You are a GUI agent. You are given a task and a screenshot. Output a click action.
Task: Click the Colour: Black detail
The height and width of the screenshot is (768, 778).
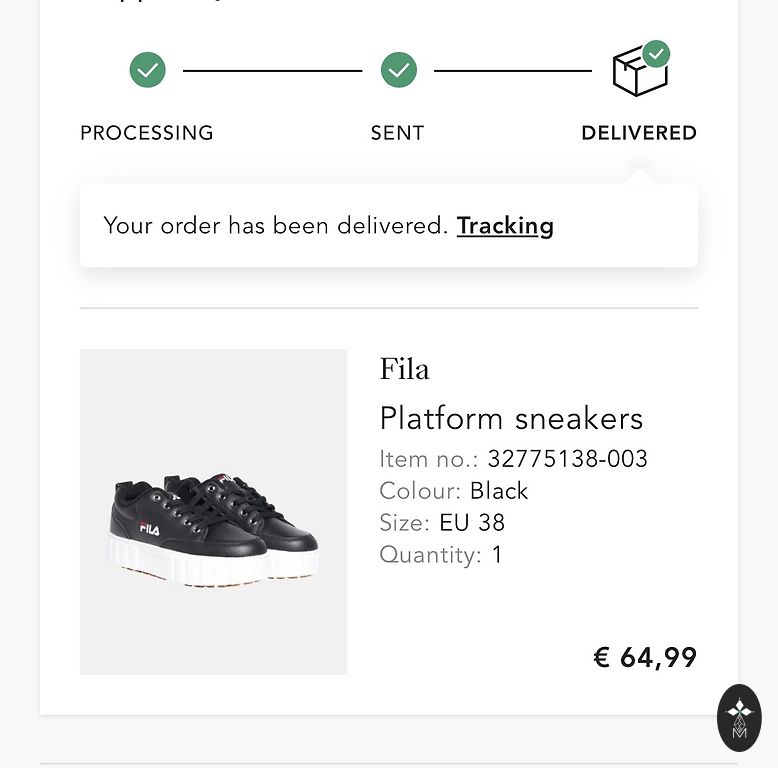pos(454,491)
